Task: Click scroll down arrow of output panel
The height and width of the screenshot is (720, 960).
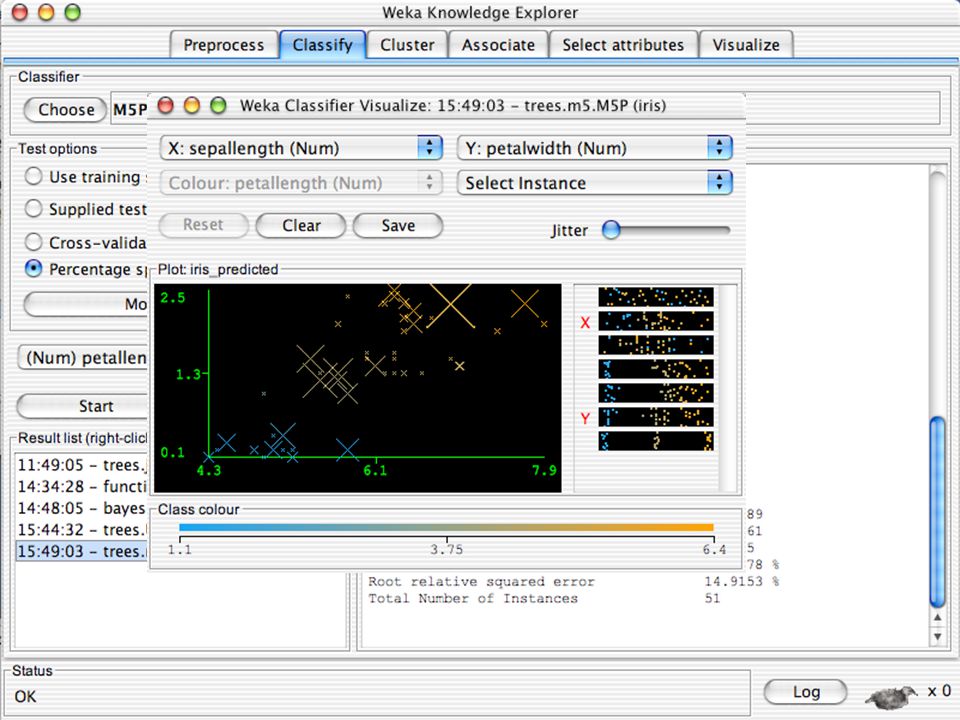Action: point(937,637)
